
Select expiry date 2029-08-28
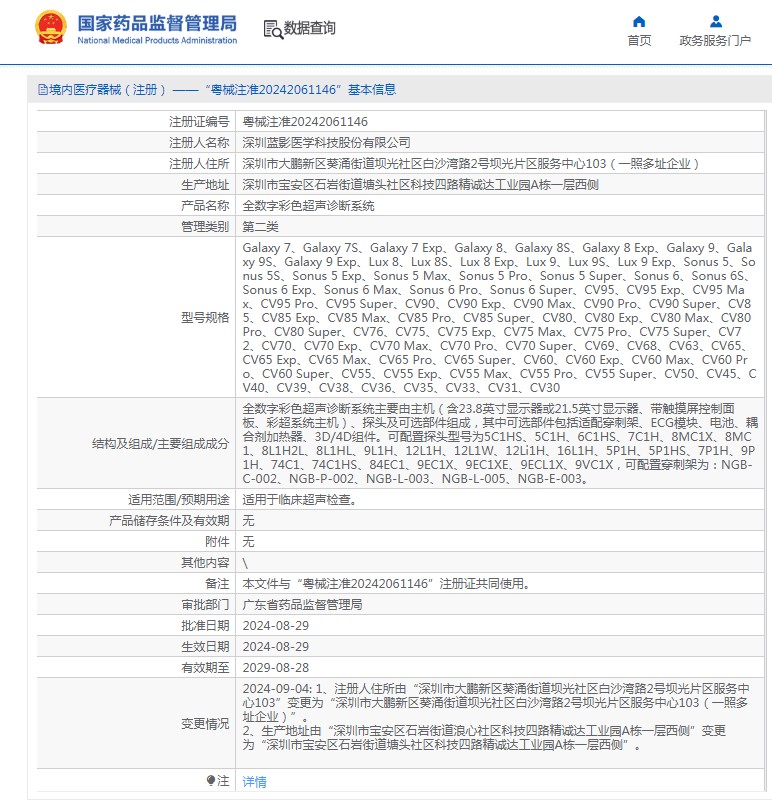276,668
